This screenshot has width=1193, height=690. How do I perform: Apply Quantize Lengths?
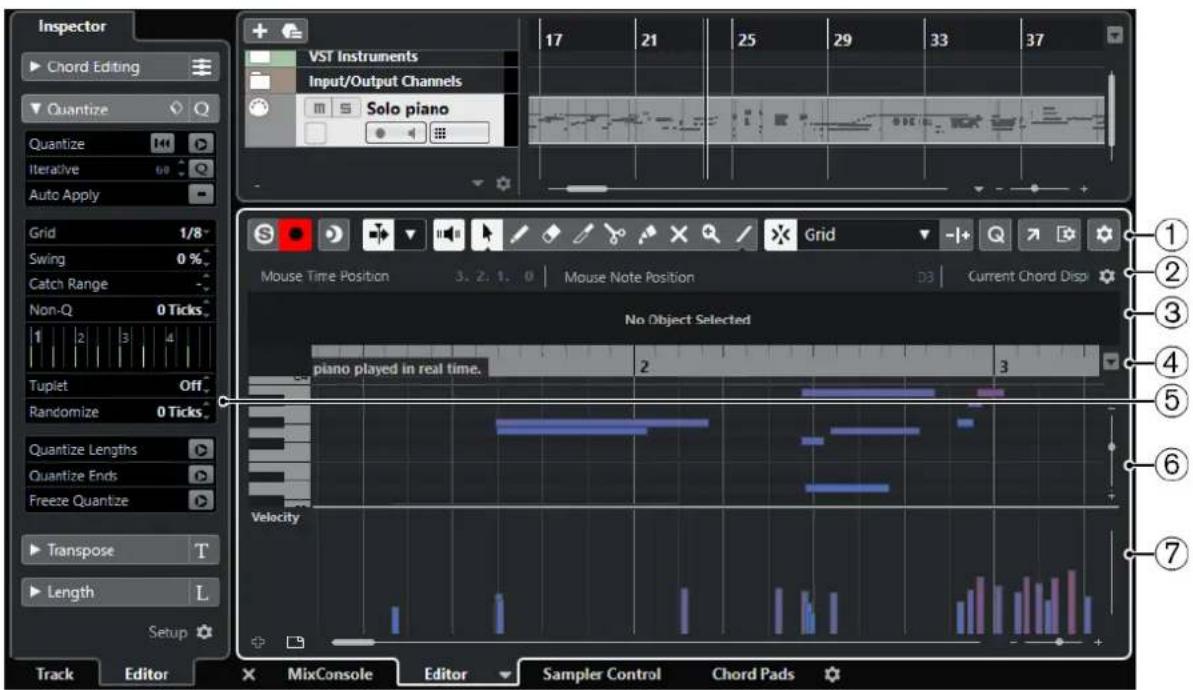point(201,450)
